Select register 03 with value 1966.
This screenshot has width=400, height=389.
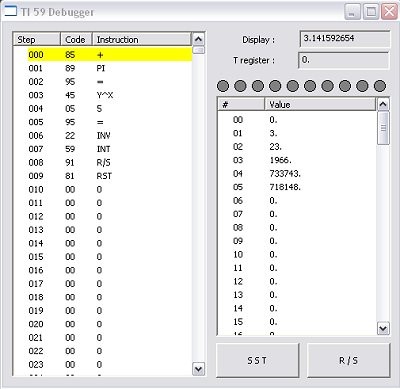point(297,160)
